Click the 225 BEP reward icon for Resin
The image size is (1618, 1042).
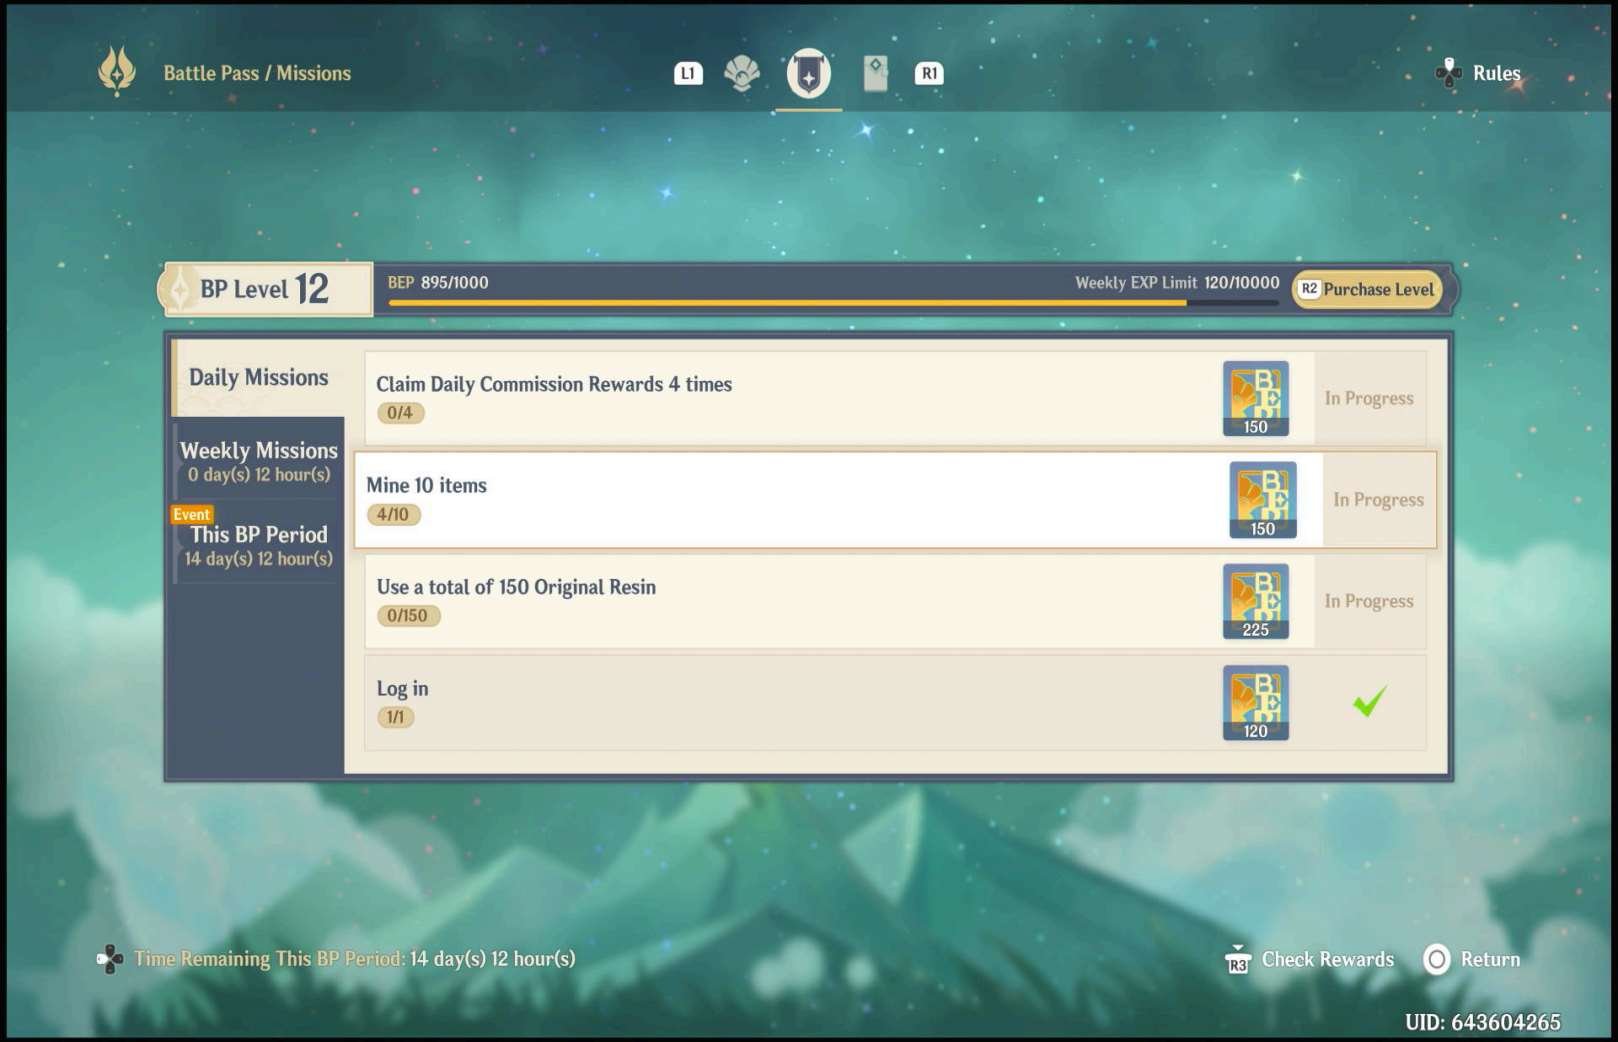[x=1255, y=601]
